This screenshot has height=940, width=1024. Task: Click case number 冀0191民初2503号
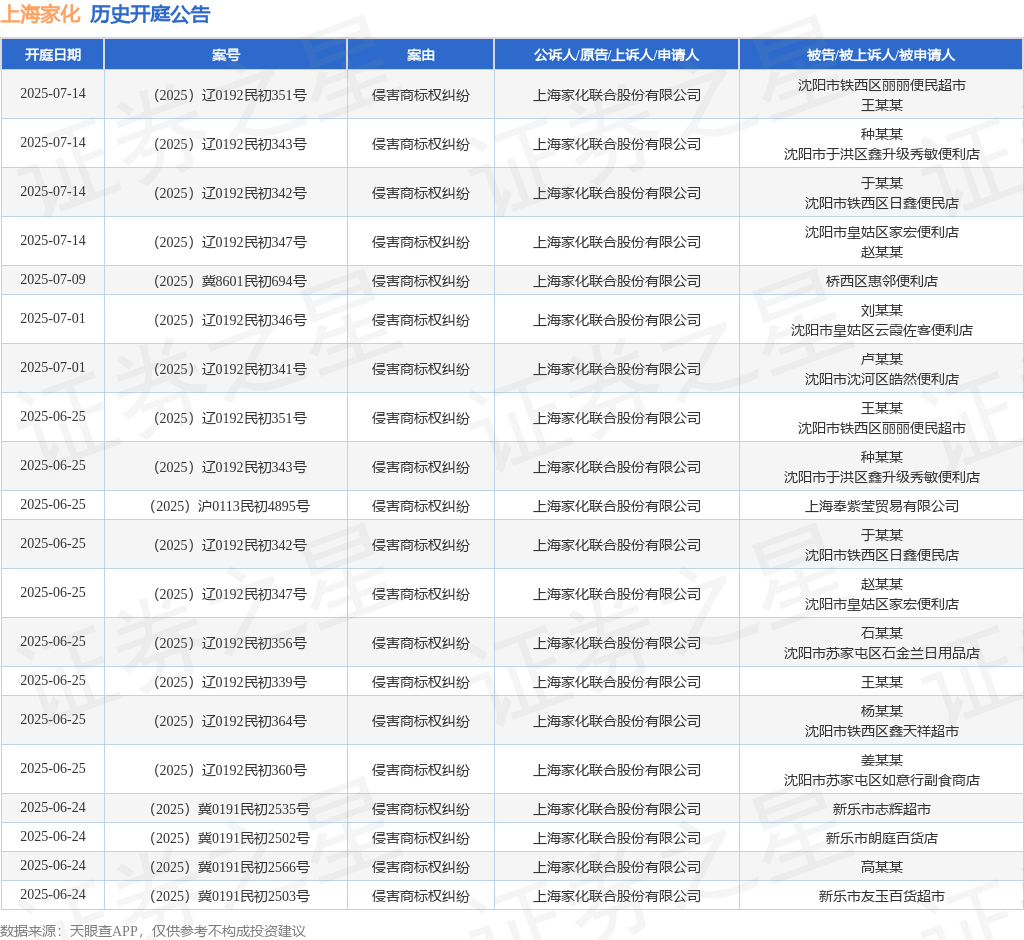click(230, 896)
